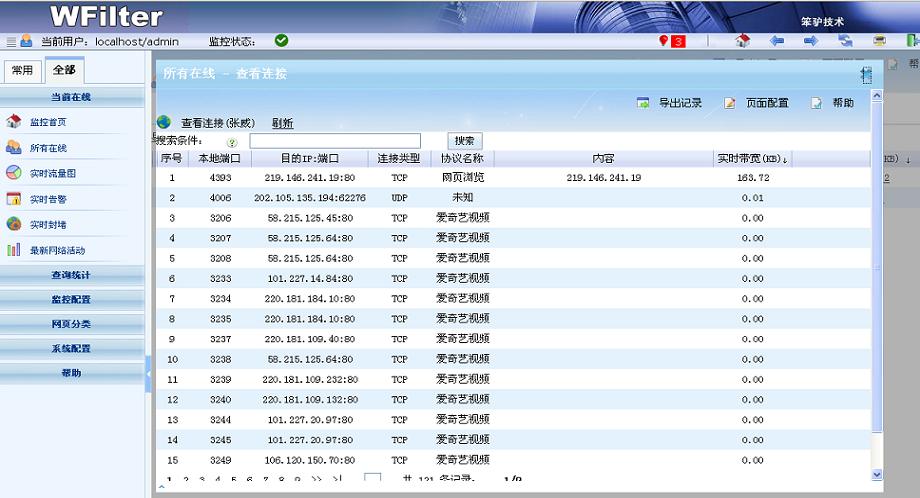This screenshot has height=498, width=920.
Task: Click the printer icon in top toolbar
Action: pyautogui.click(x=880, y=41)
